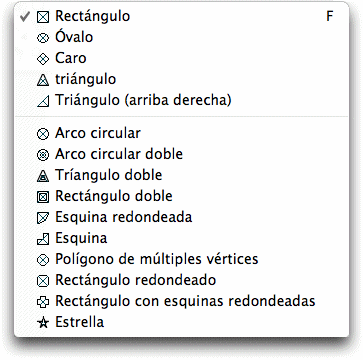The image size is (363, 360).
Task: Click the Arco circular icon
Action: pos(43,134)
